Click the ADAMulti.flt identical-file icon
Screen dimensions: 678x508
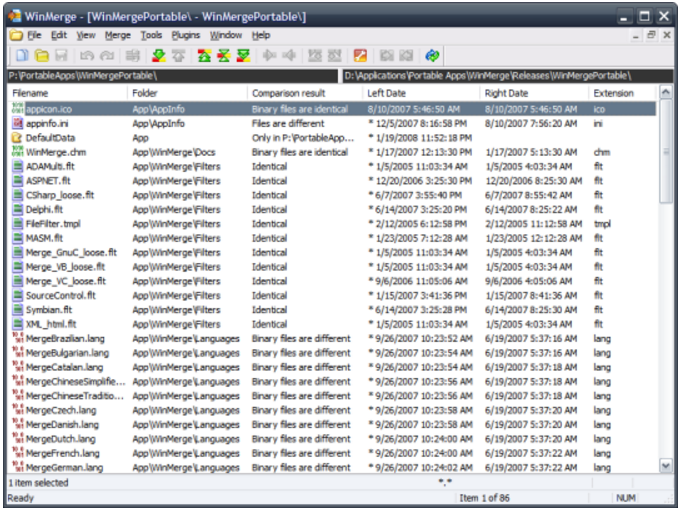click(17, 166)
